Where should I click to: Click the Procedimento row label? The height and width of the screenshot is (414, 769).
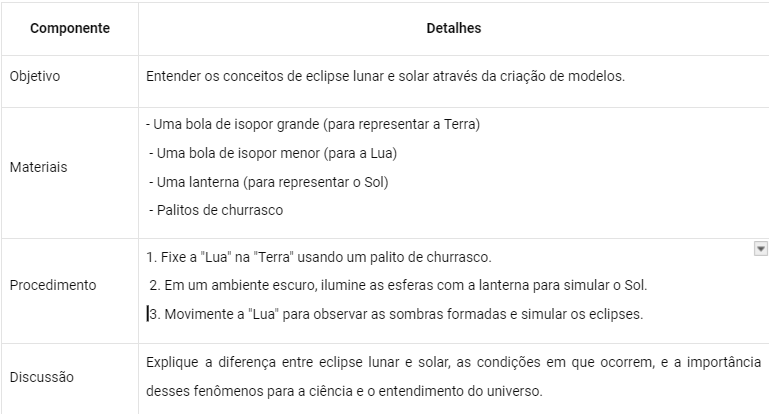pyautogui.click(x=53, y=285)
